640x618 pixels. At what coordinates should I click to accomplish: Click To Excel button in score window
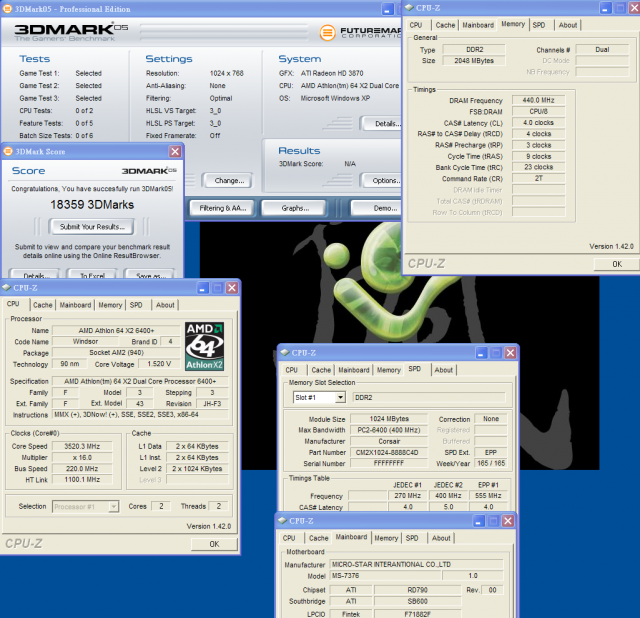[x=92, y=275]
